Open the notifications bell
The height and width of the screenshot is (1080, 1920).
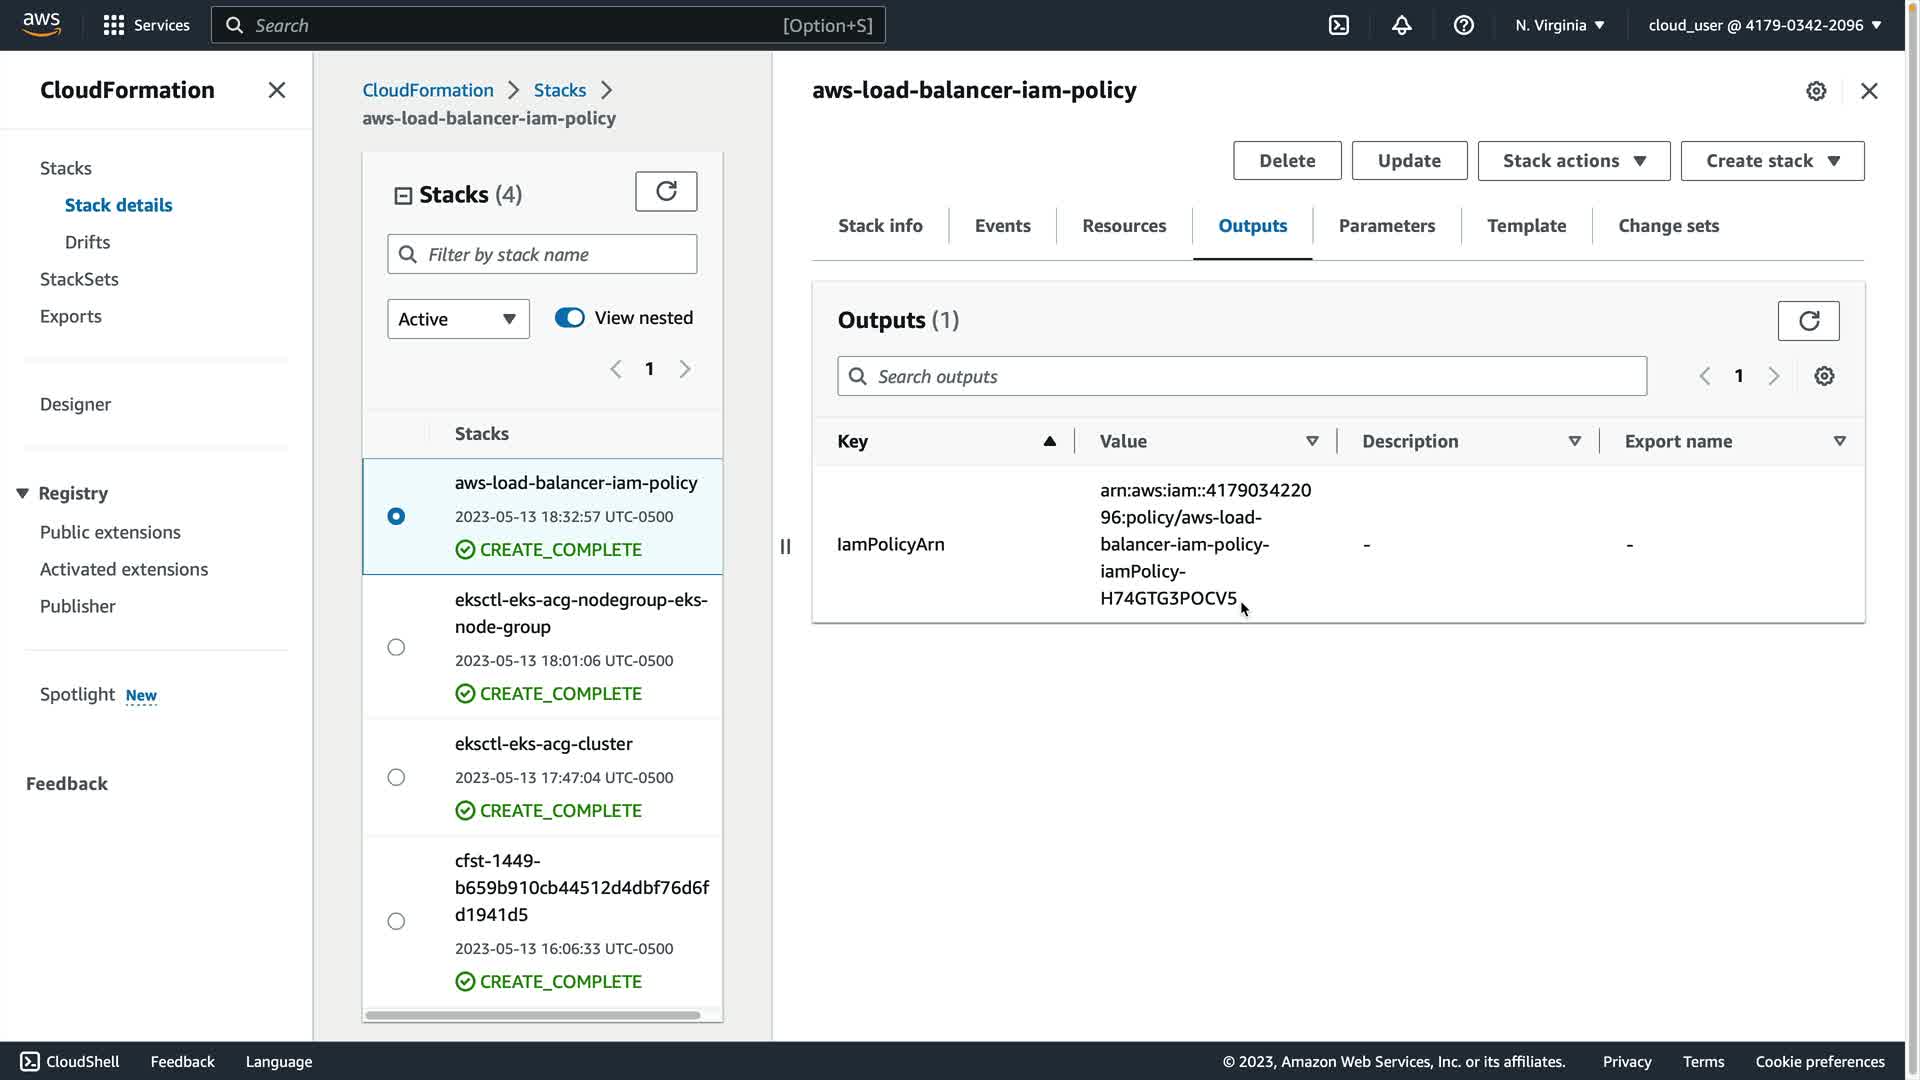tap(1401, 25)
